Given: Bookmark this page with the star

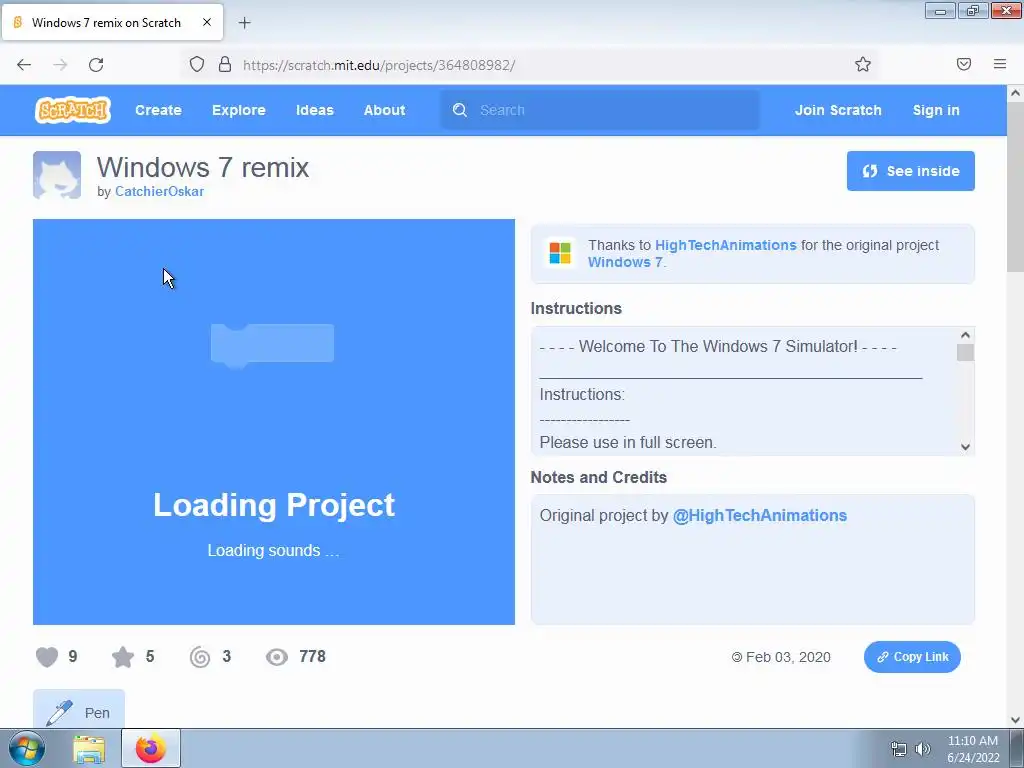Looking at the screenshot, I should coord(863,64).
